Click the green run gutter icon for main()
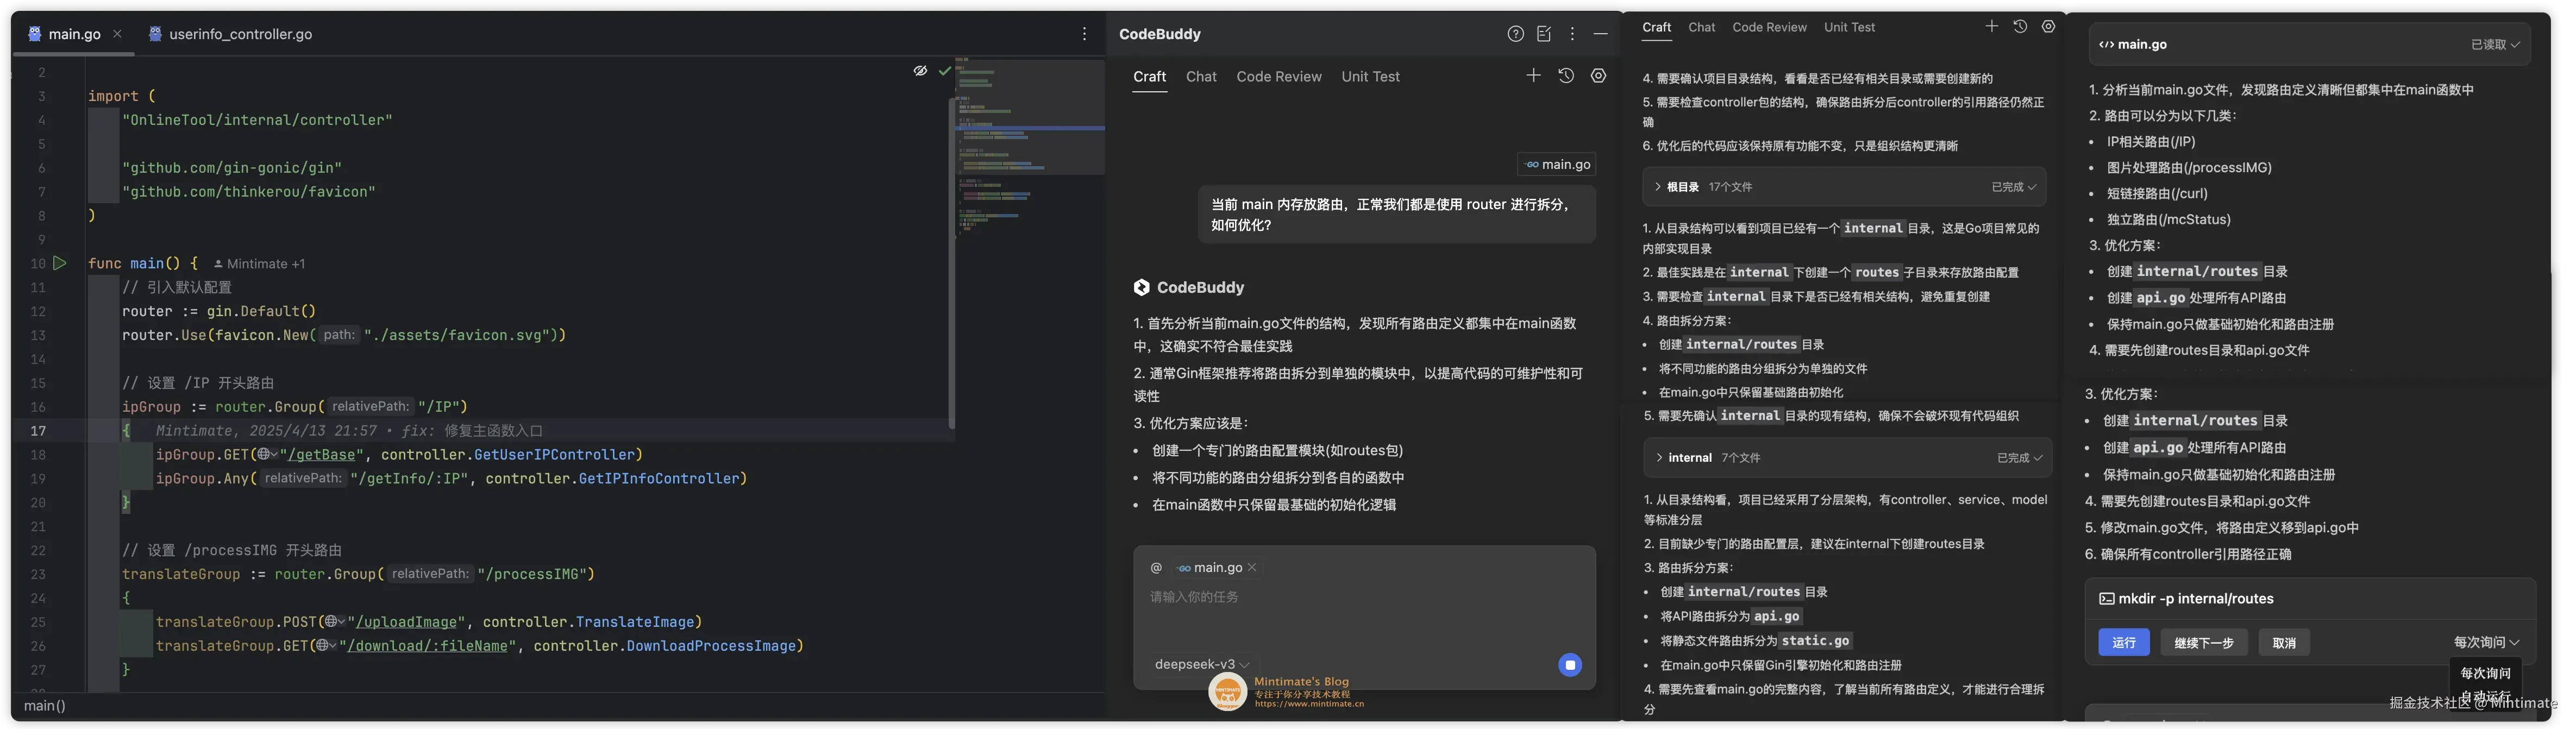Image resolution: width=2576 pixels, height=729 pixels. coord(60,263)
